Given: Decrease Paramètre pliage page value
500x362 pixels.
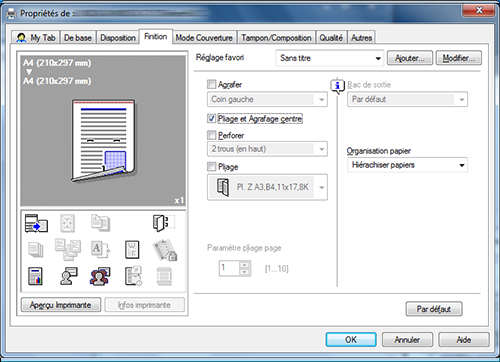Looking at the screenshot, I should coord(245,272).
